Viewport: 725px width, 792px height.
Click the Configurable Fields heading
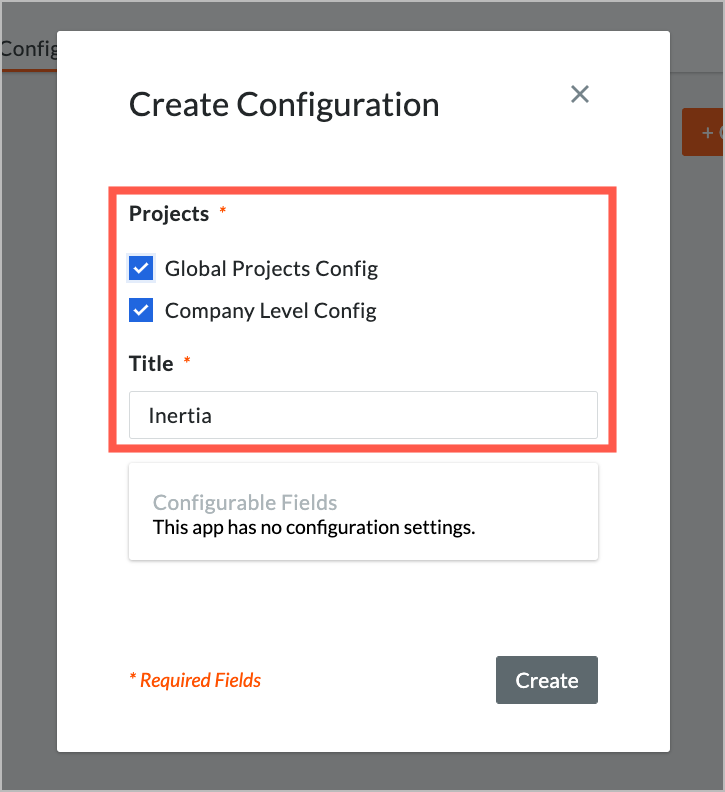[245, 503]
